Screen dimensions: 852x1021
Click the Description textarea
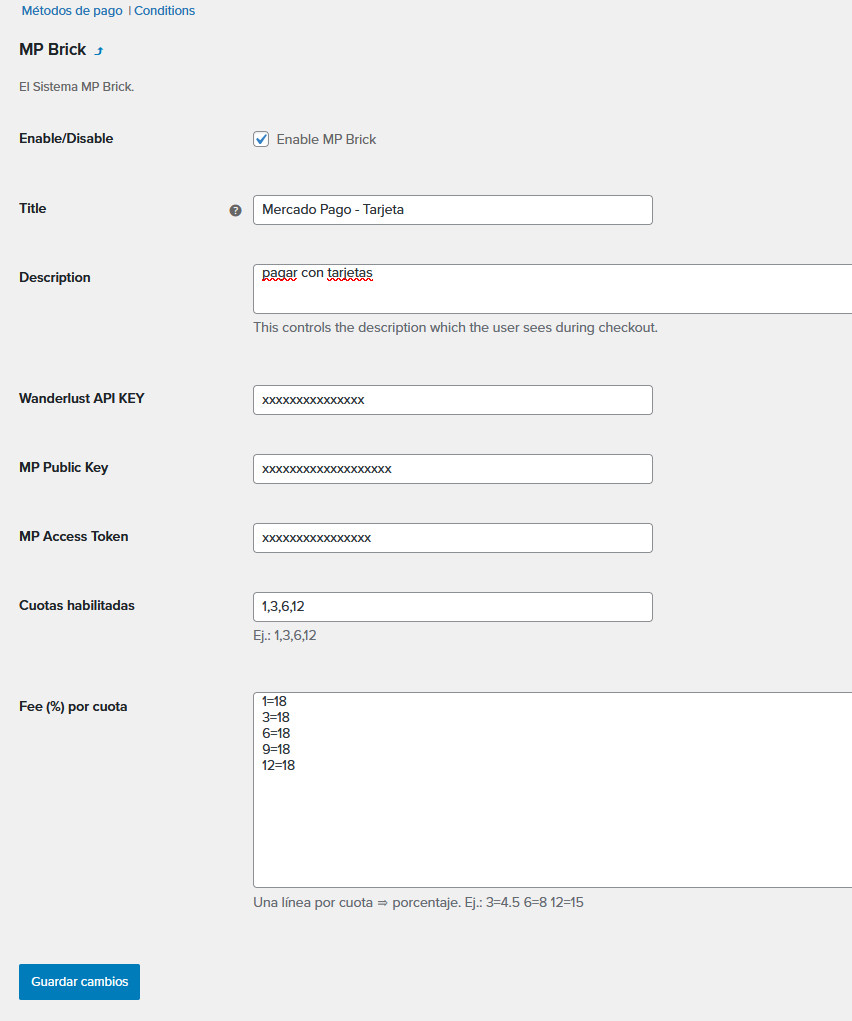click(x=552, y=288)
